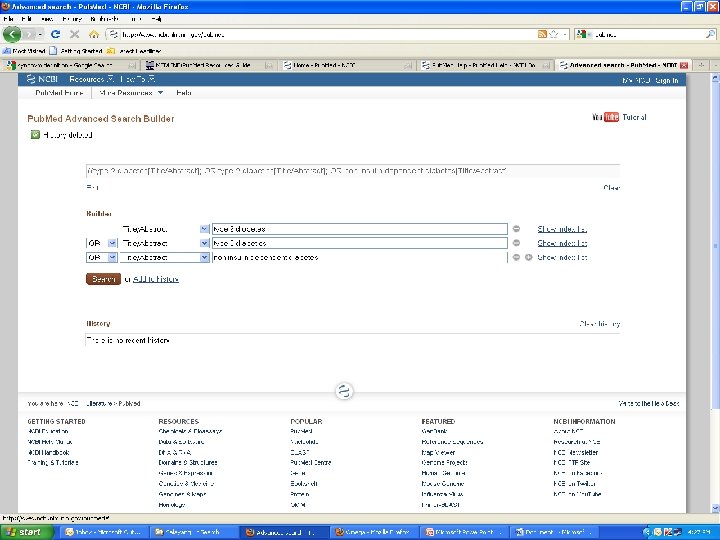Focus the first builder term input field
720x540 pixels.
[360, 229]
